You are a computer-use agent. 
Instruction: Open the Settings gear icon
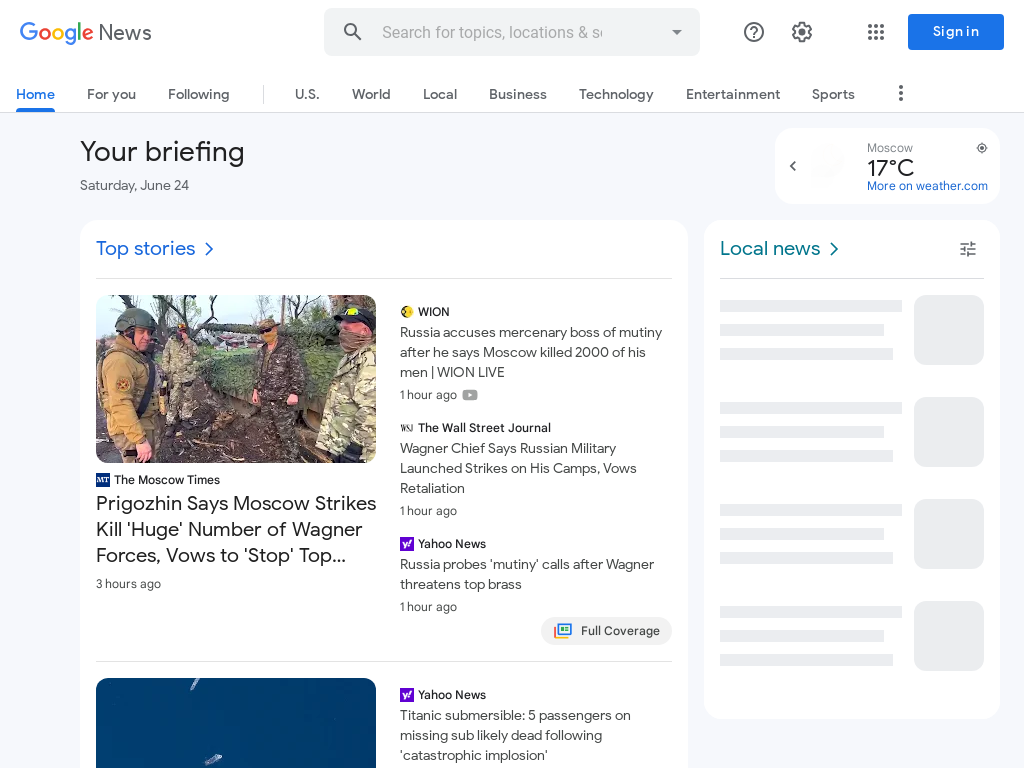pyautogui.click(x=802, y=32)
